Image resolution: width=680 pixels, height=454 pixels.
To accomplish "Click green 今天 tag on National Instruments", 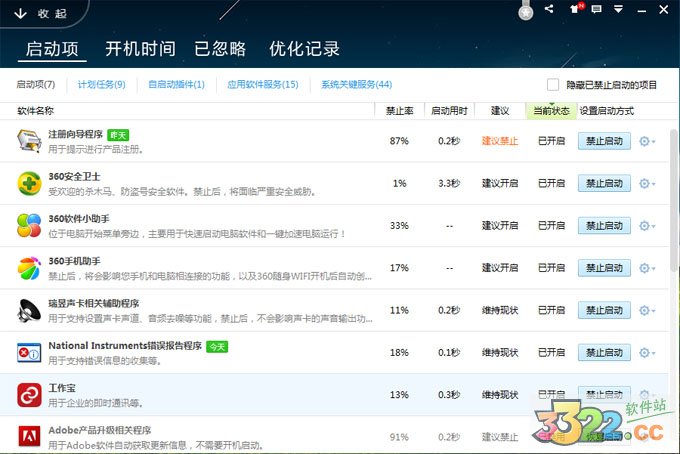I will tap(217, 347).
